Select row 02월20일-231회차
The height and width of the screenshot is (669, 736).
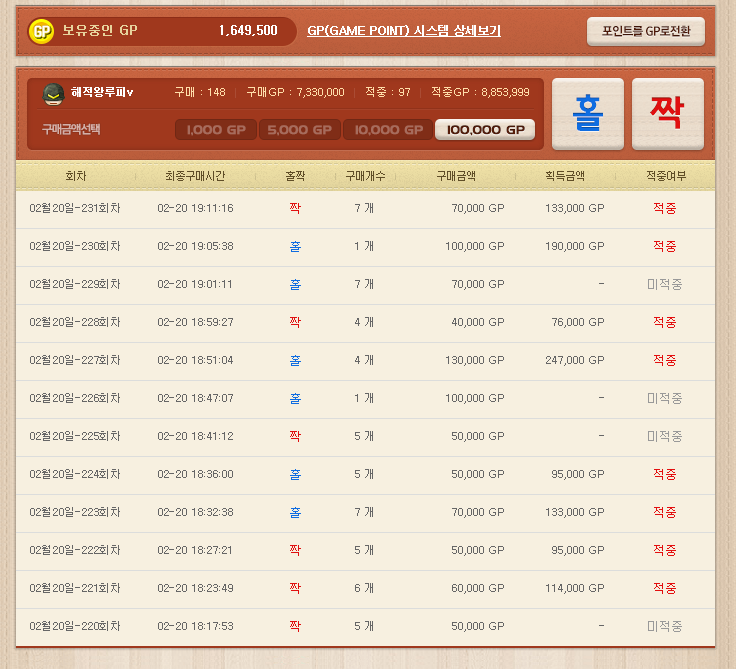[365, 208]
